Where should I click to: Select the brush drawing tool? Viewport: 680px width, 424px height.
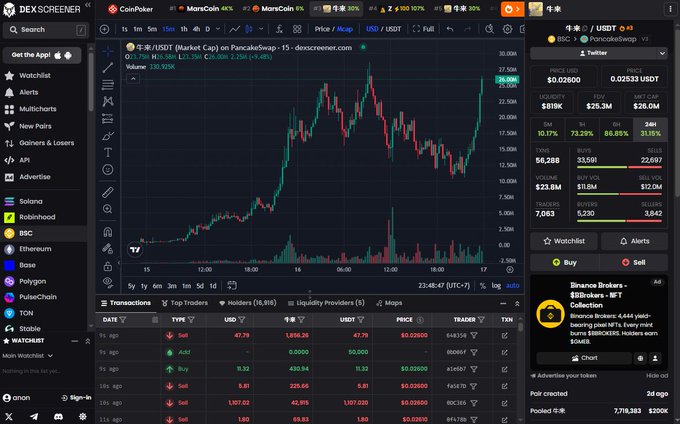tap(108, 136)
